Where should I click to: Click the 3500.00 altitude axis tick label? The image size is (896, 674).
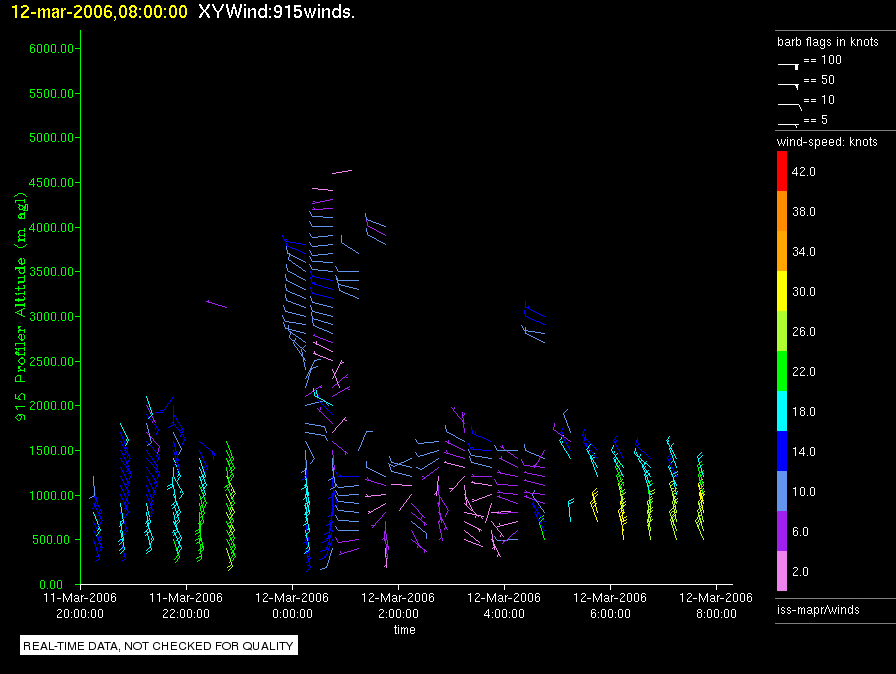coord(51,272)
